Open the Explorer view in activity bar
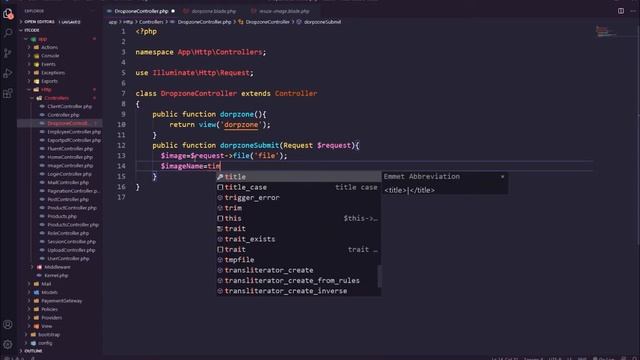Viewport: 640px width, 360px height. 8,14
